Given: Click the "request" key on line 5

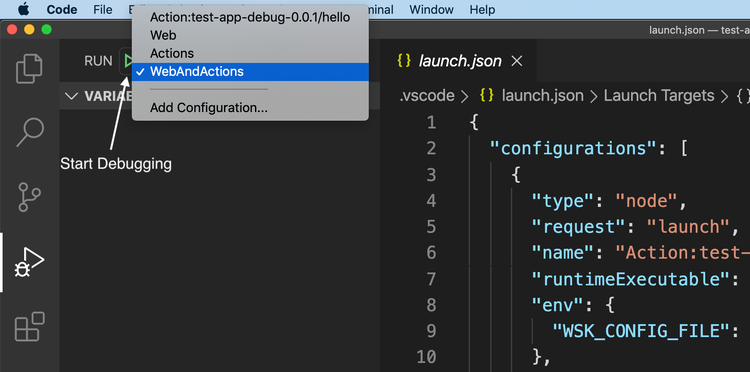Looking at the screenshot, I should [580, 227].
